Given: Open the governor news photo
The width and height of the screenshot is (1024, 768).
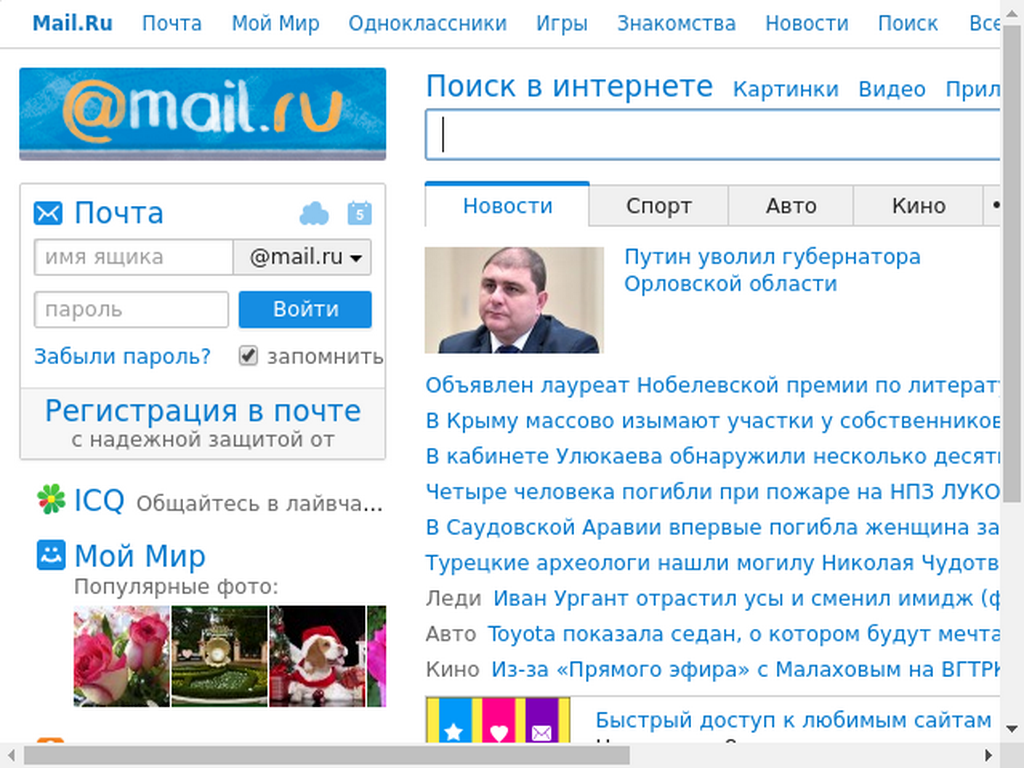Looking at the screenshot, I should pos(514,300).
